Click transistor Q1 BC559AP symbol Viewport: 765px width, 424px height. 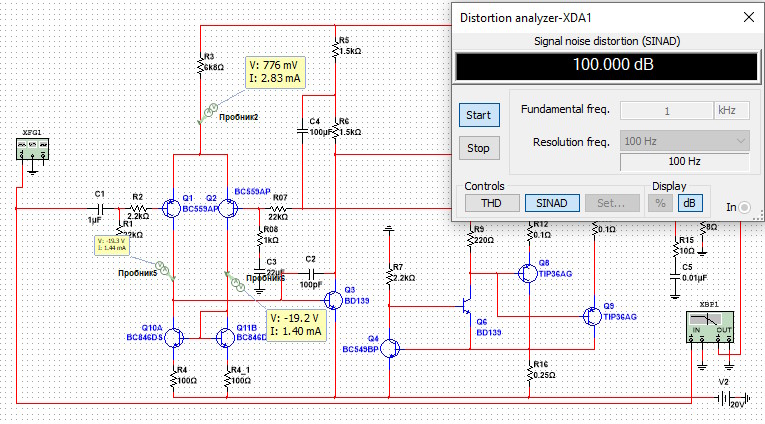(x=176, y=208)
